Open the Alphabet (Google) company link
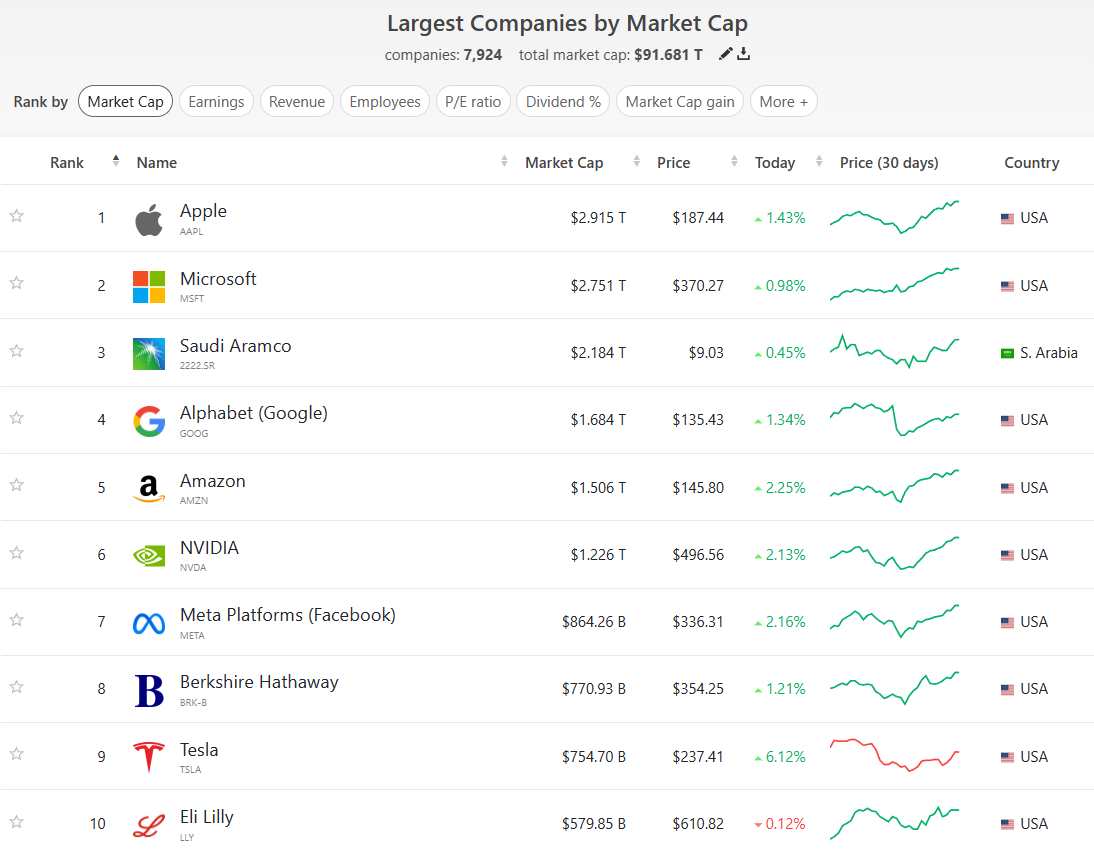This screenshot has width=1094, height=851. click(254, 413)
